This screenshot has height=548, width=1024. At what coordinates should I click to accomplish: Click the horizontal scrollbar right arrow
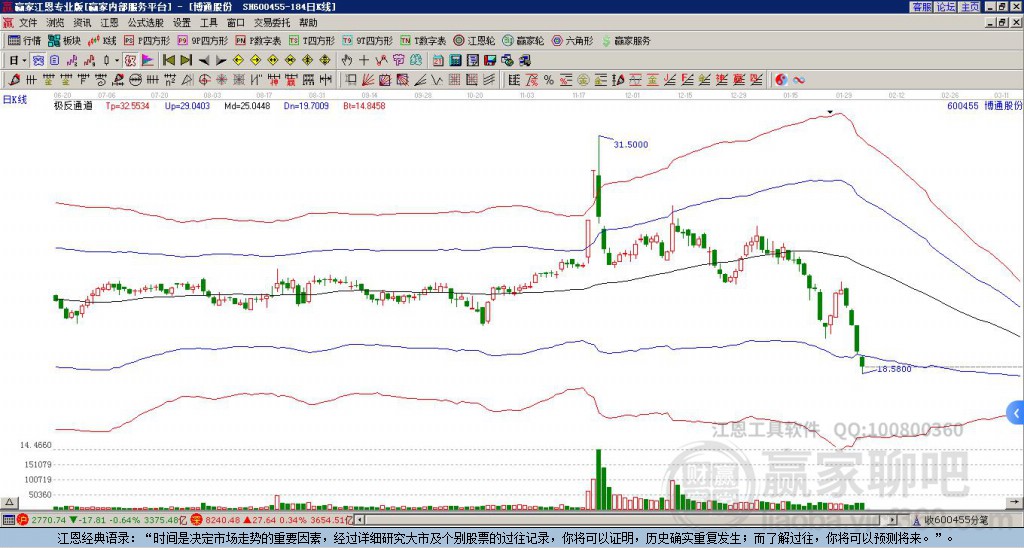[x=893, y=520]
